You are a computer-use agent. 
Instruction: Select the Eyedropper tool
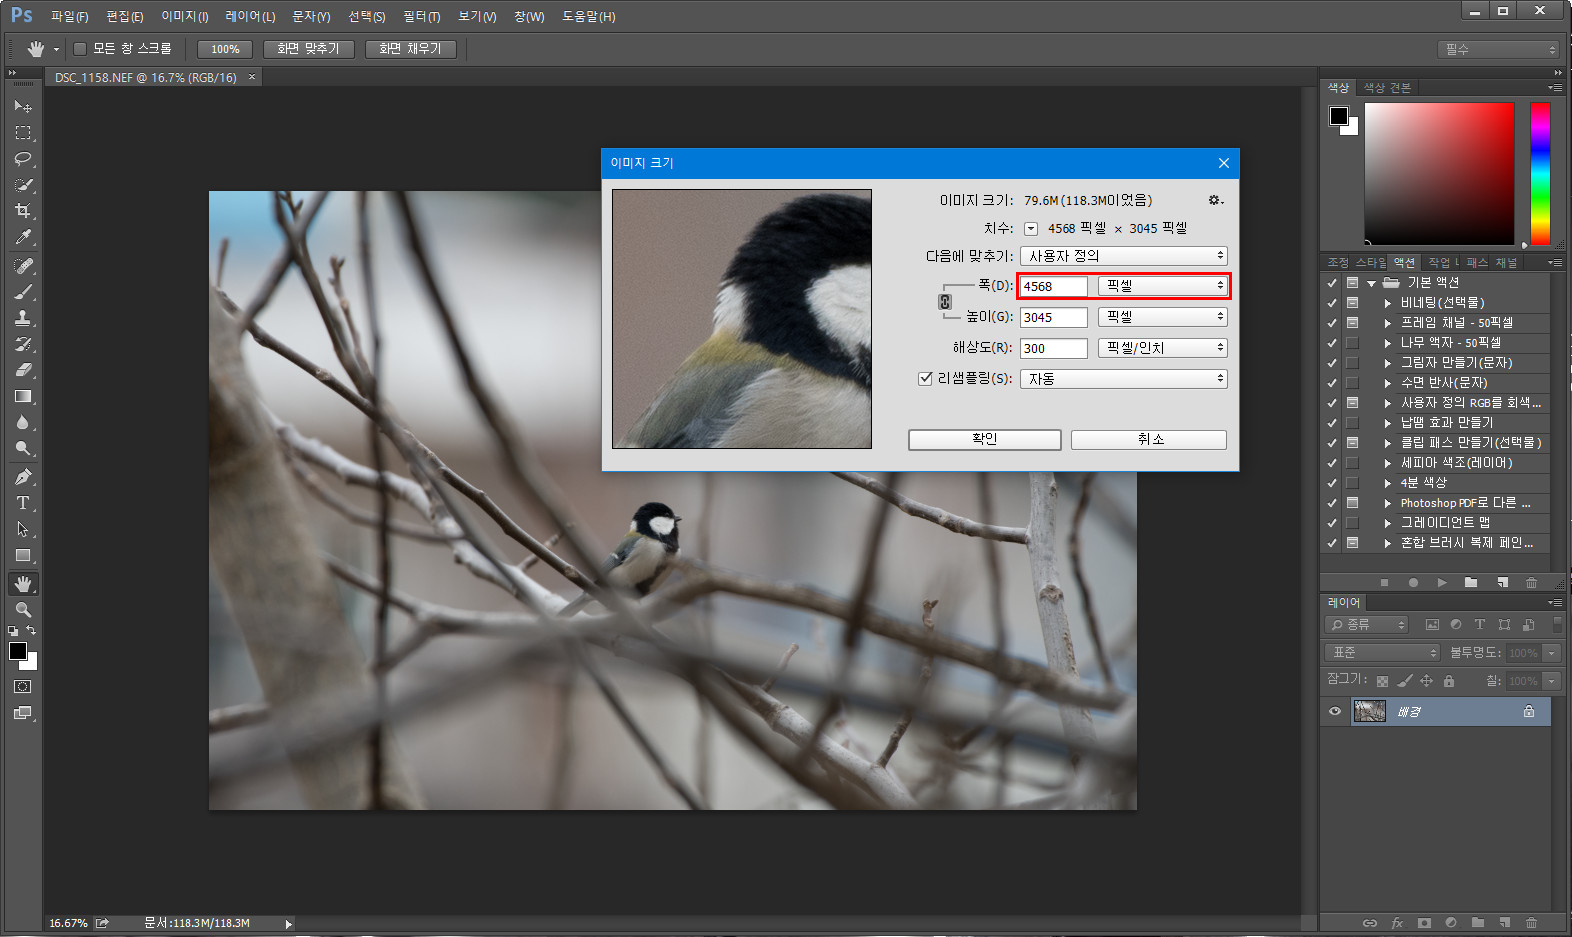23,237
